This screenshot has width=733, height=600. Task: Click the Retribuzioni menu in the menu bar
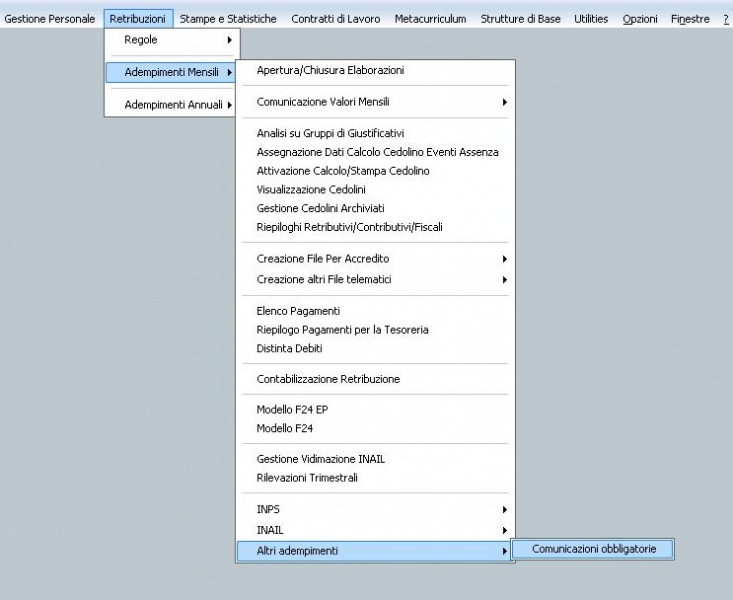[x=138, y=19]
